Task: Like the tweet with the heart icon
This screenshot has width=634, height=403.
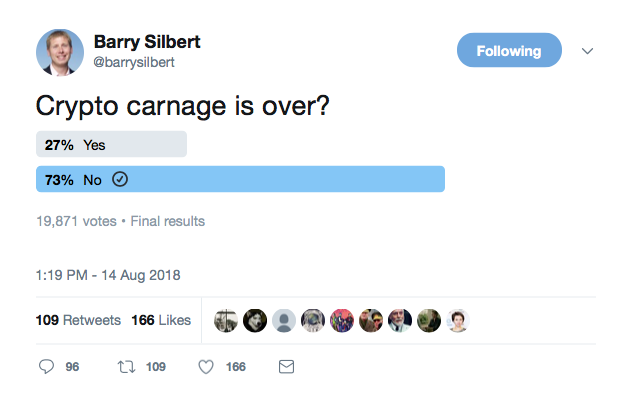Action: coord(206,367)
